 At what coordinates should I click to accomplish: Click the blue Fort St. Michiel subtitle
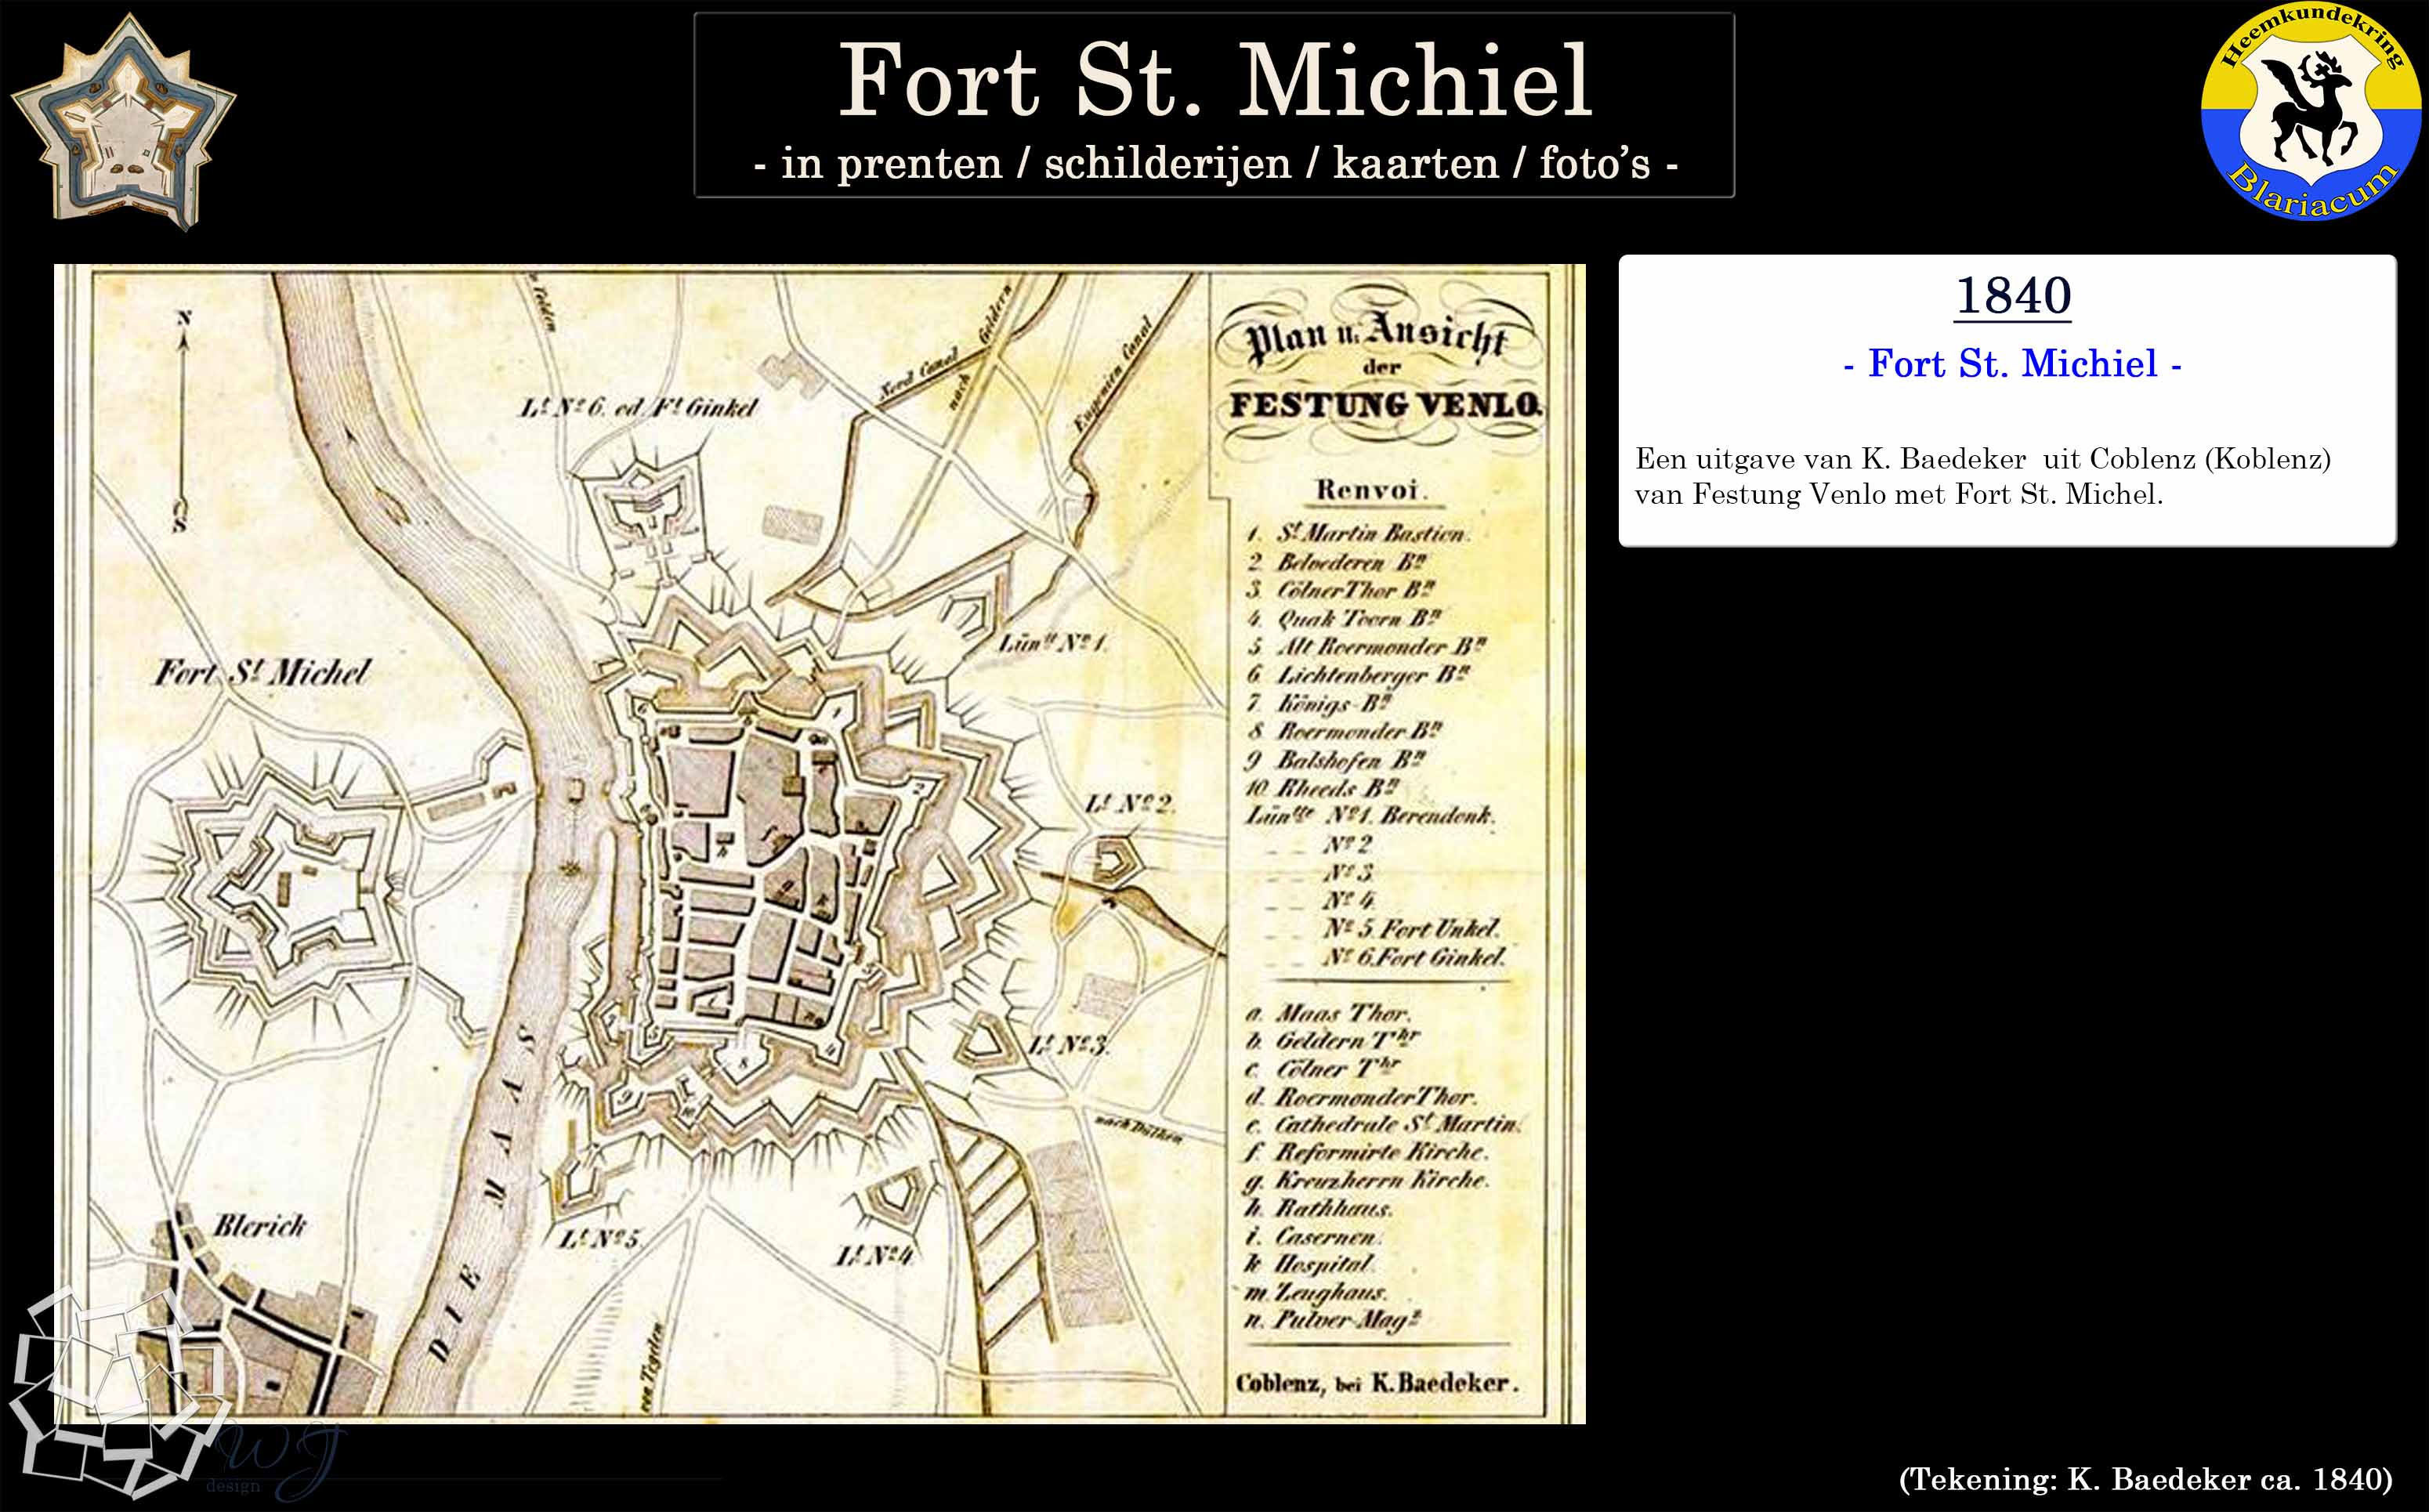[x=2012, y=364]
